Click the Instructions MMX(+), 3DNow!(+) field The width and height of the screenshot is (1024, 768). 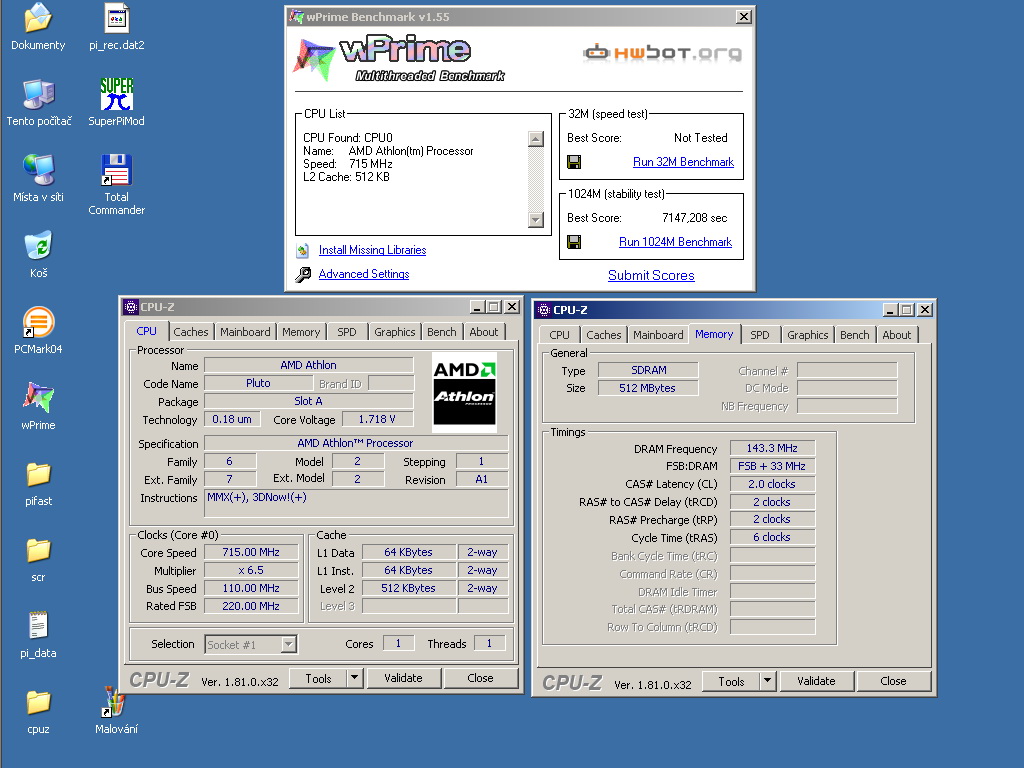coord(356,503)
